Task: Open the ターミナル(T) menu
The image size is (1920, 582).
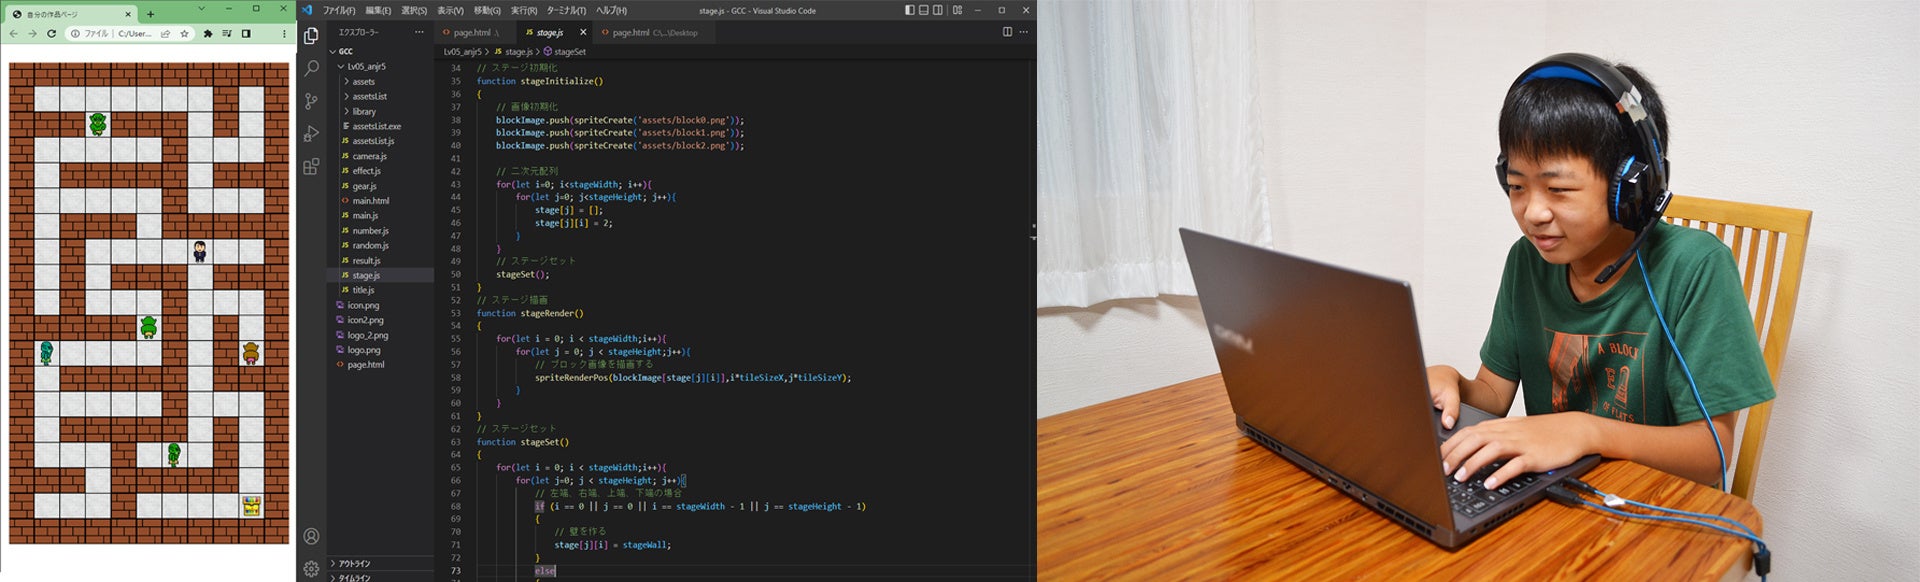Action: [x=566, y=10]
